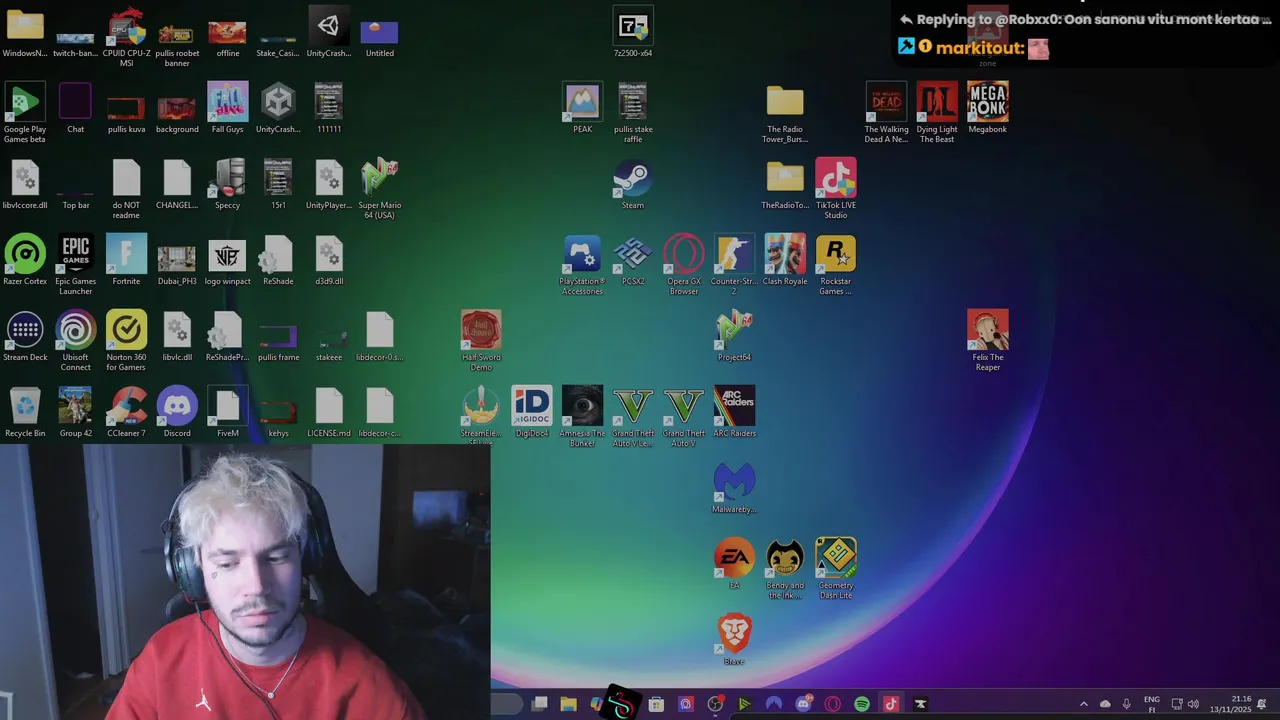Open the Group 42 image
The image size is (1280, 720).
tap(75, 414)
